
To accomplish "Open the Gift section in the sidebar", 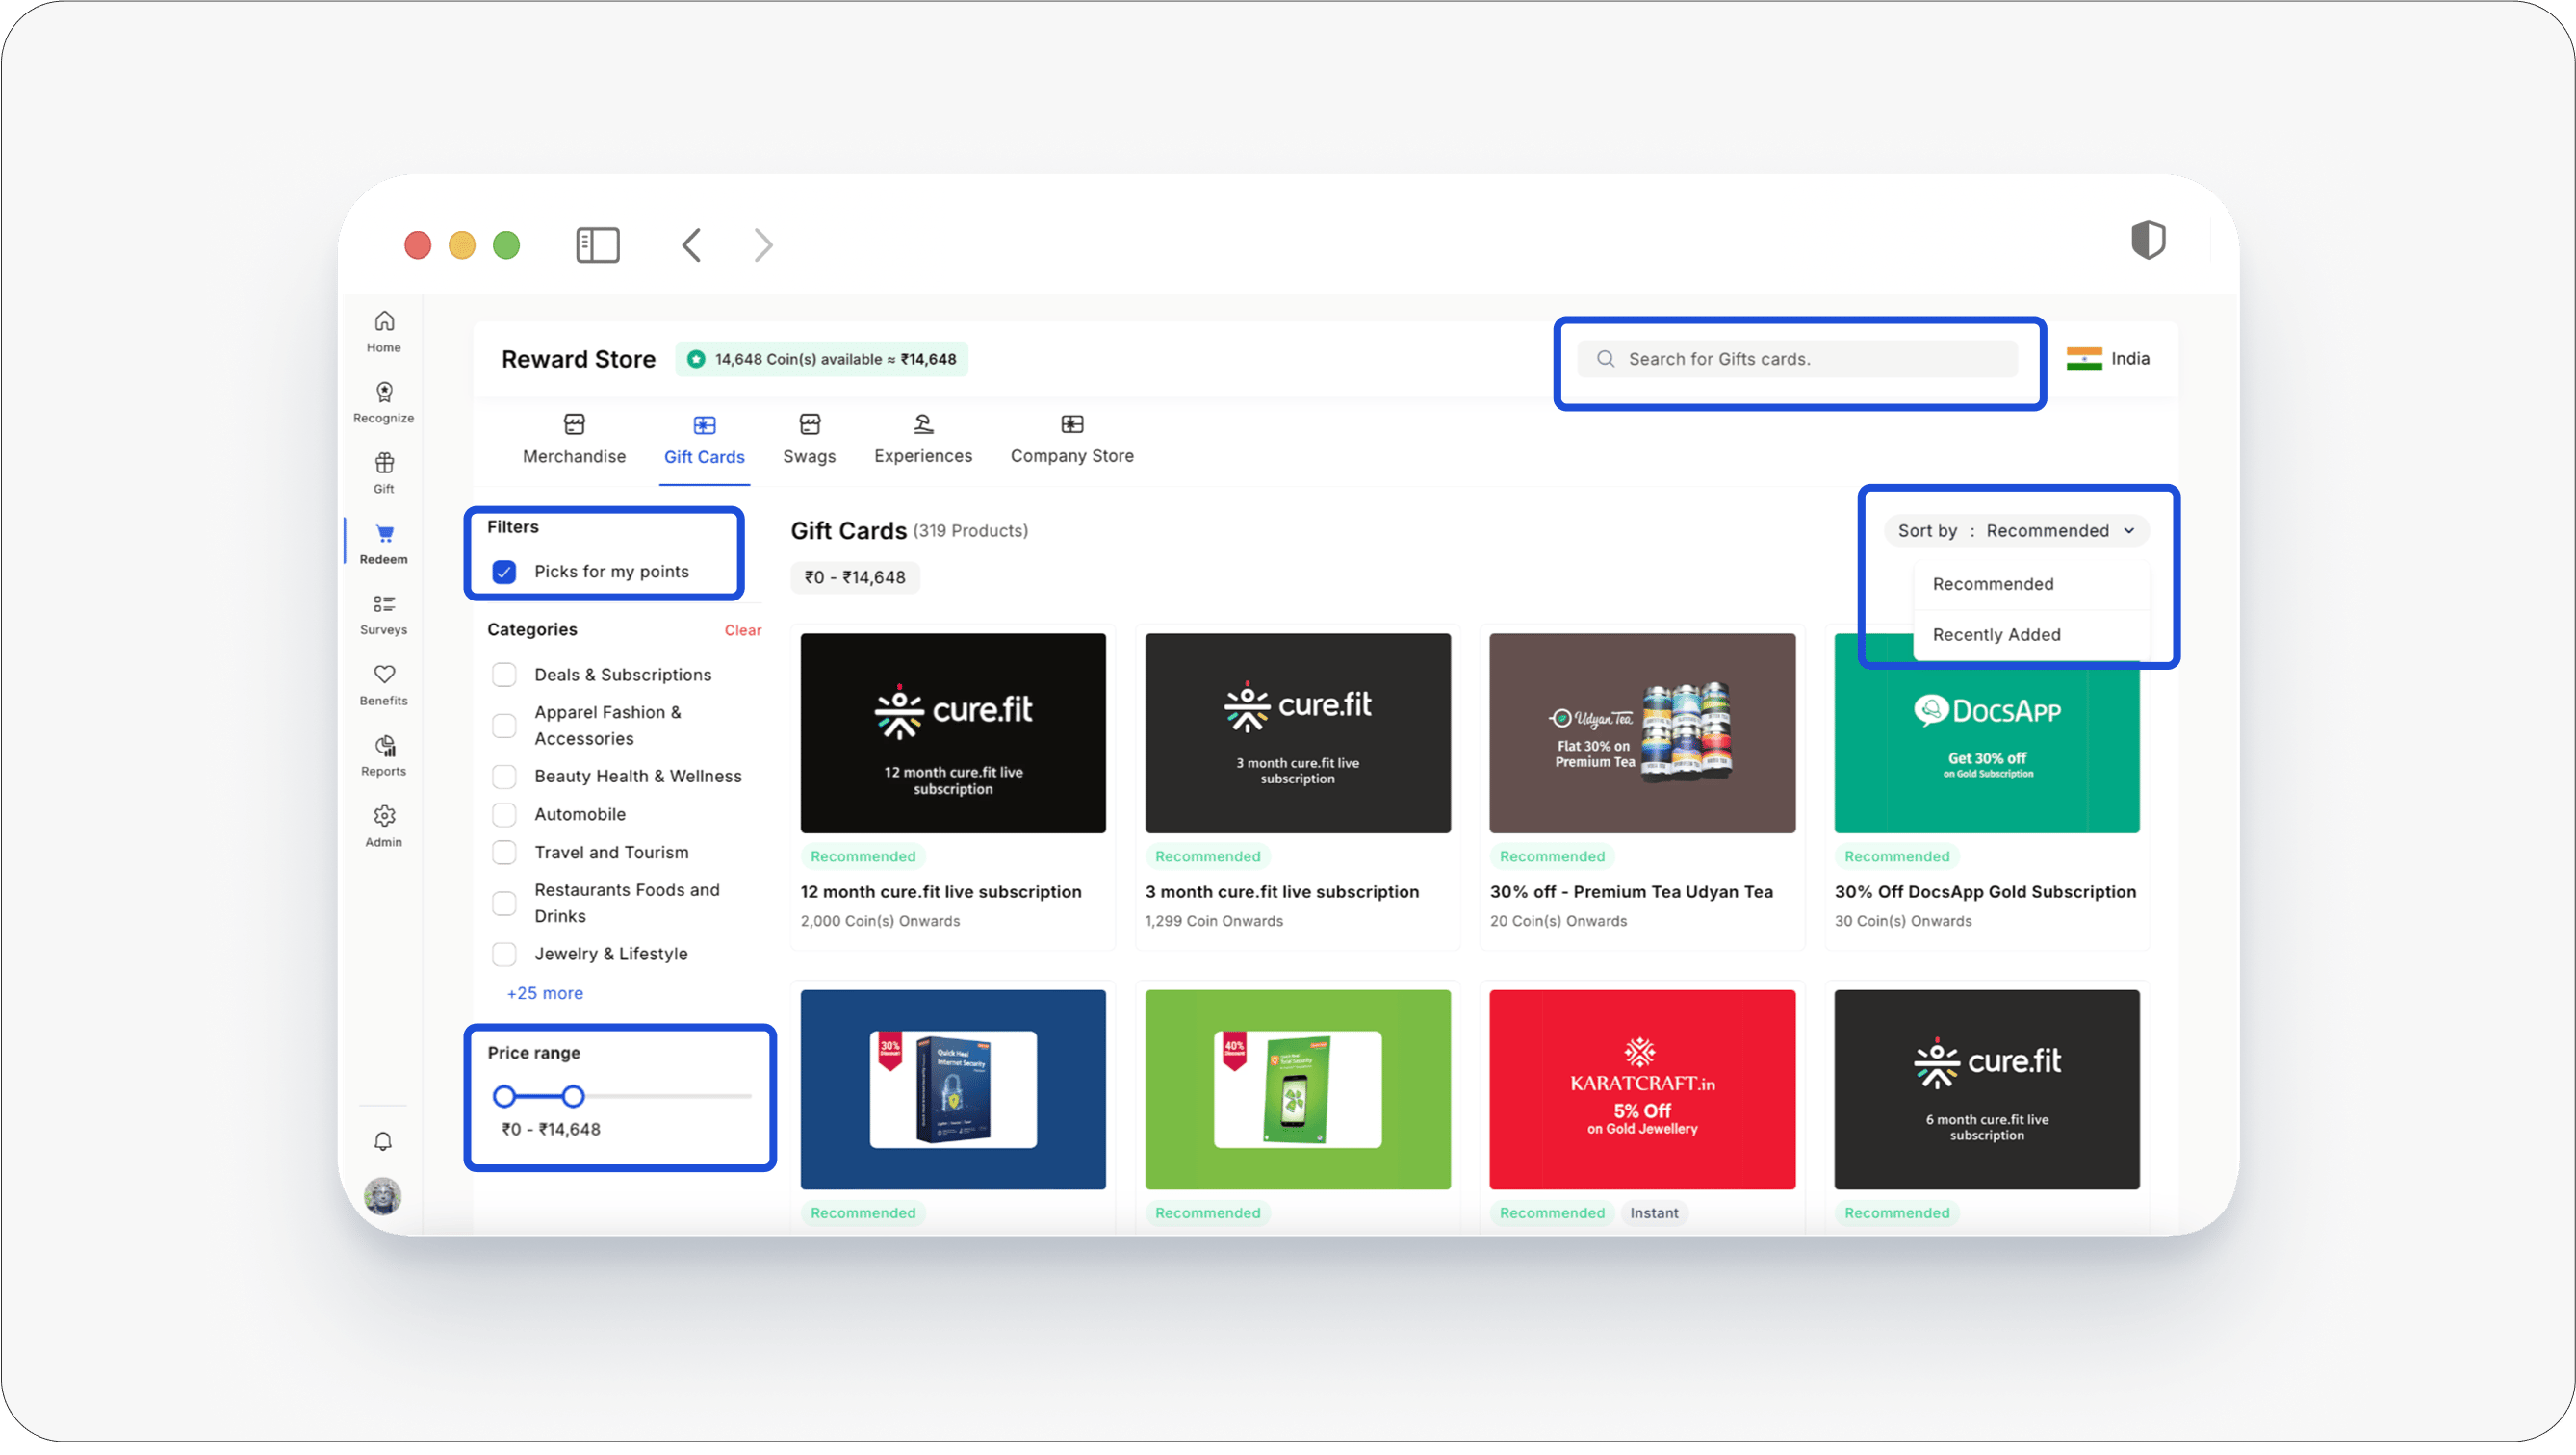I will (383, 473).
